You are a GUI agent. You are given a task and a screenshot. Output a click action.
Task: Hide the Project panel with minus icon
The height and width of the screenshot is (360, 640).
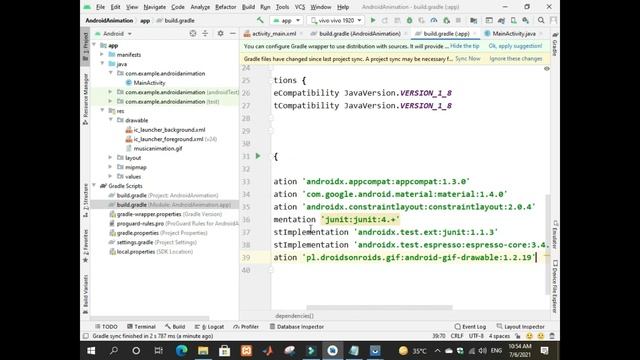(x=233, y=33)
